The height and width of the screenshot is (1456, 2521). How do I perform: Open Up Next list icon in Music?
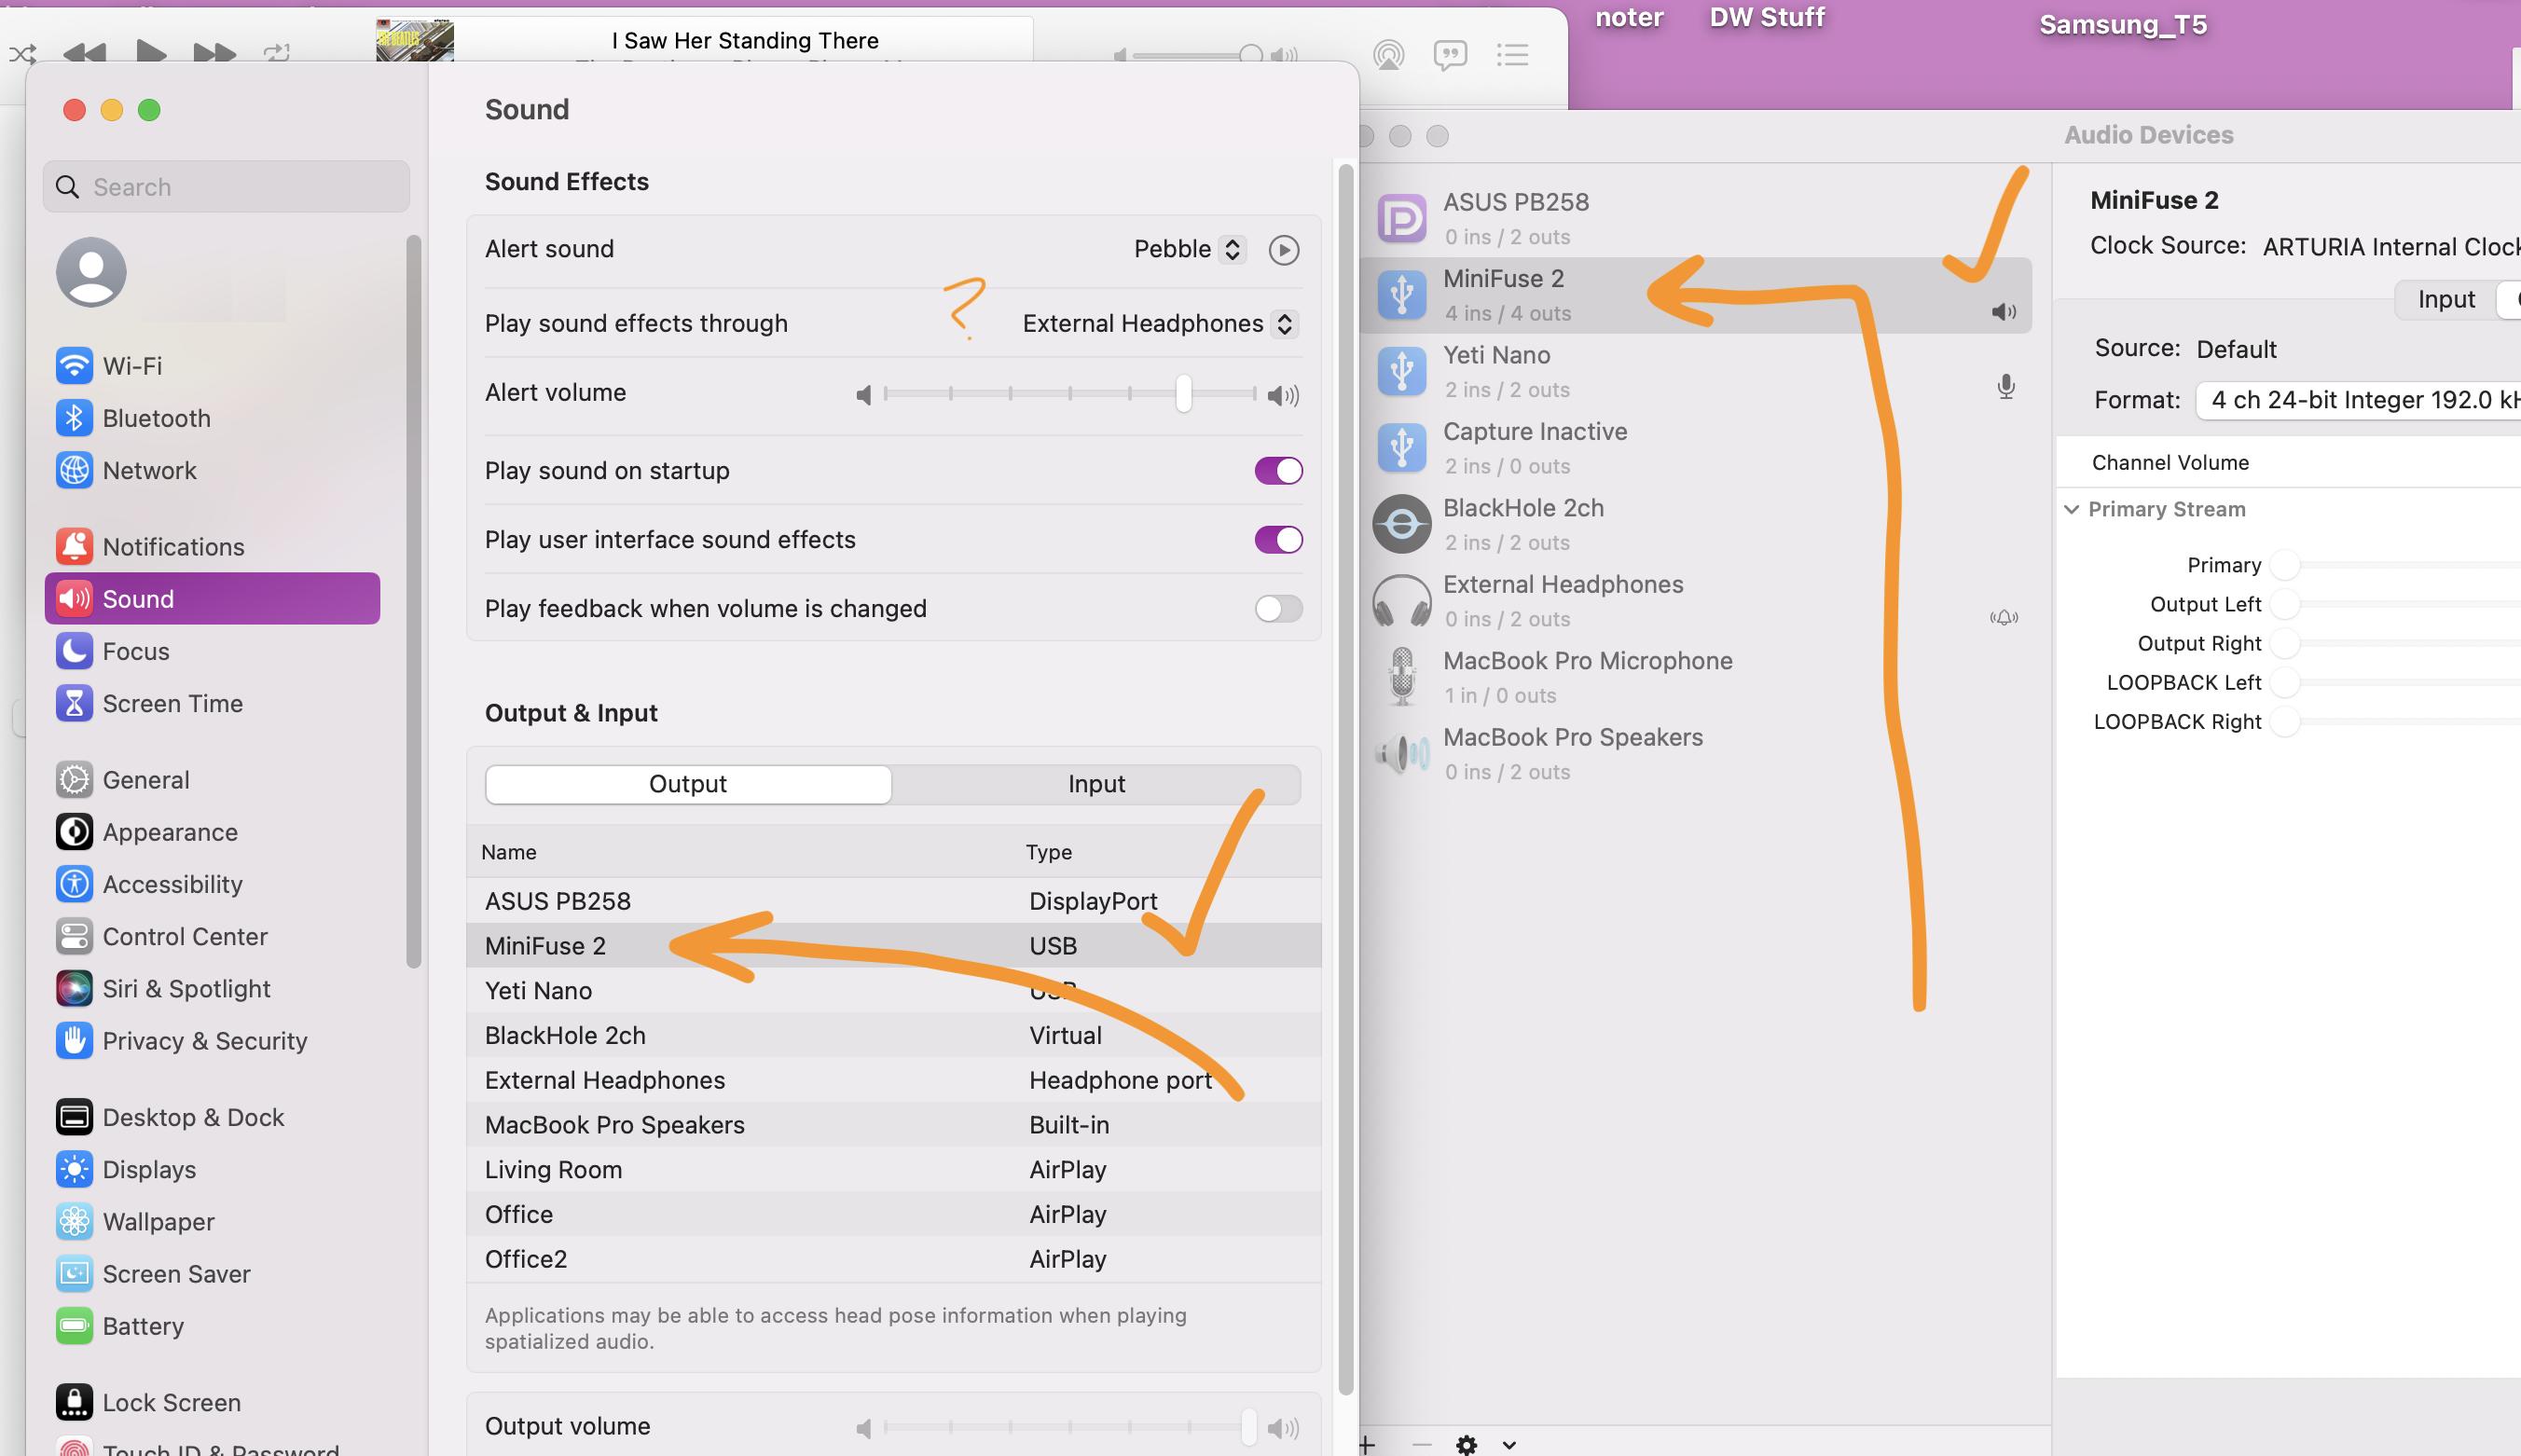(1512, 54)
